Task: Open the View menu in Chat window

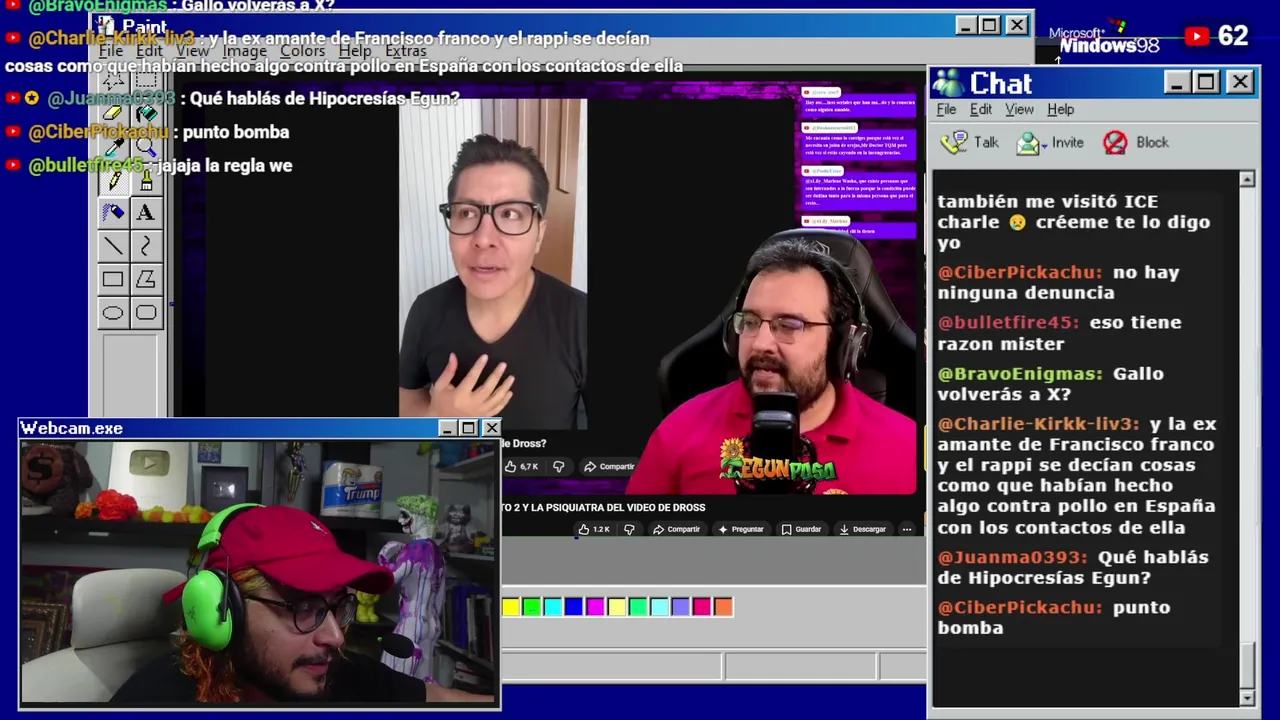Action: 1019,109
